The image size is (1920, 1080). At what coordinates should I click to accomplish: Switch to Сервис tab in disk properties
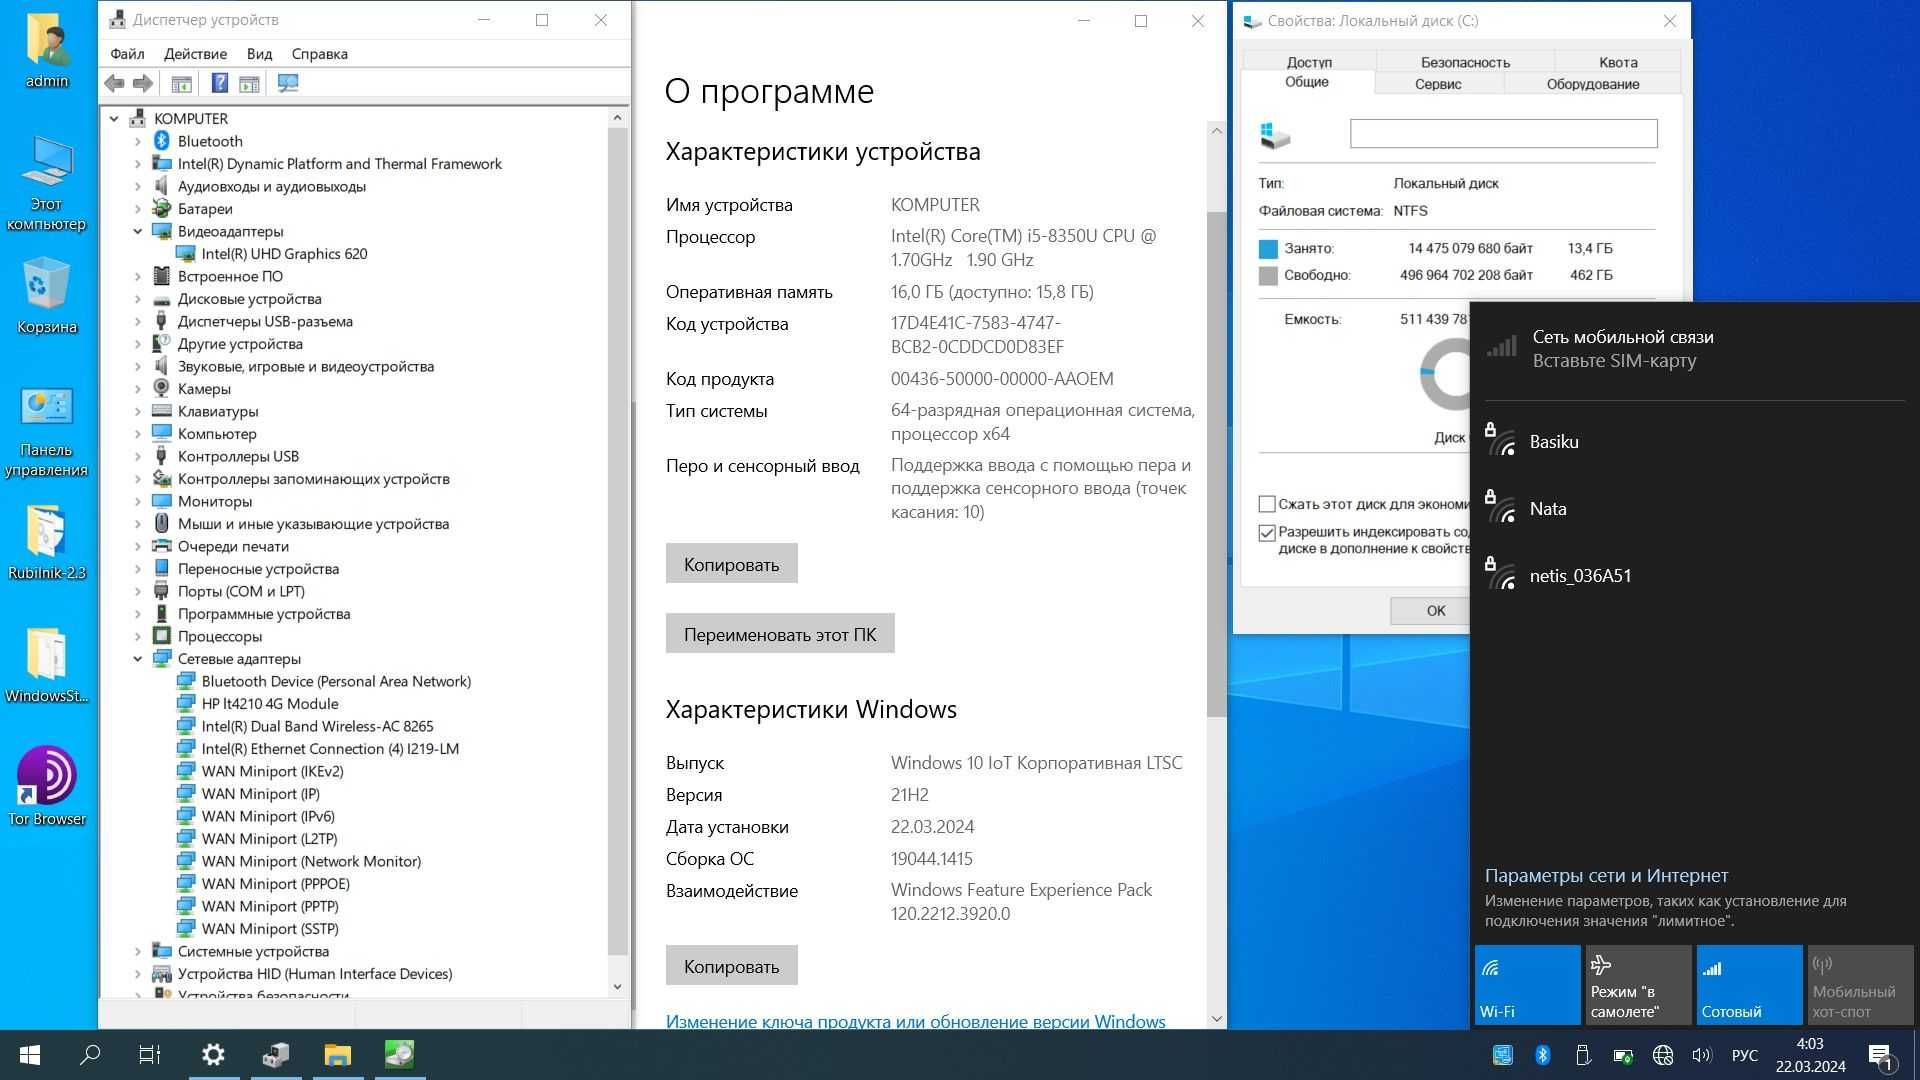pos(1438,84)
